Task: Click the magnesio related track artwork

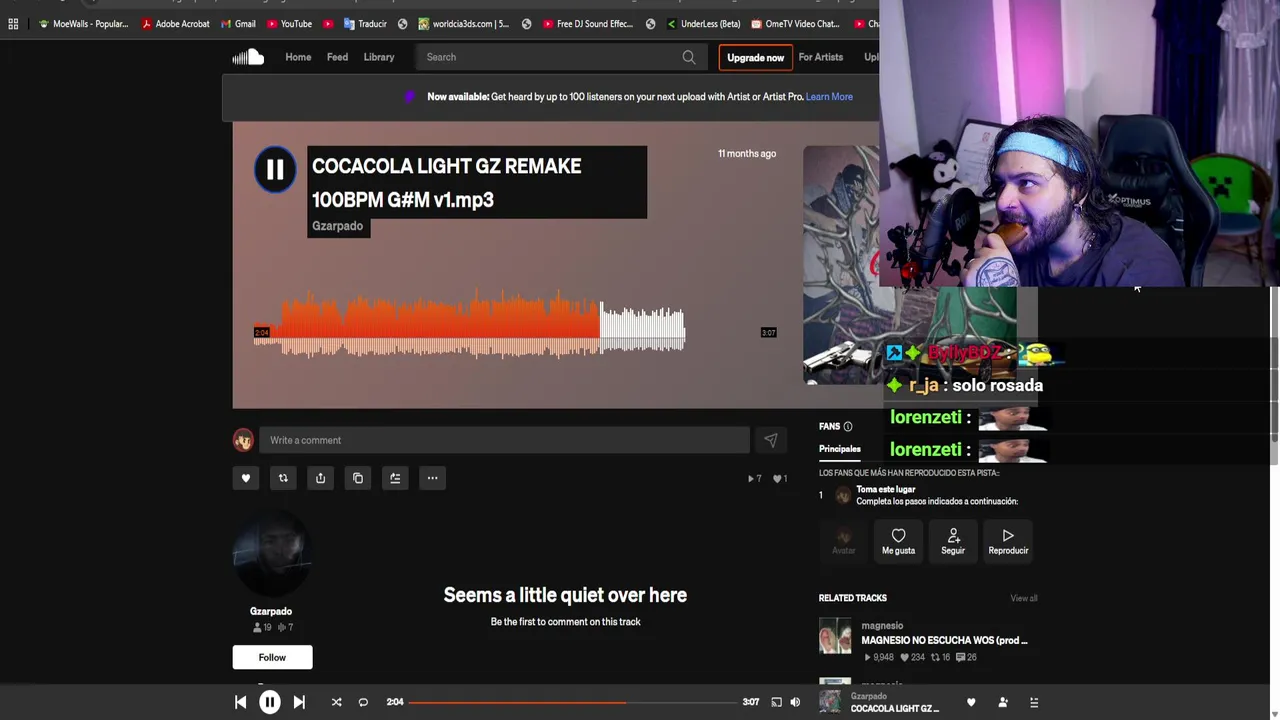Action: pyautogui.click(x=835, y=636)
